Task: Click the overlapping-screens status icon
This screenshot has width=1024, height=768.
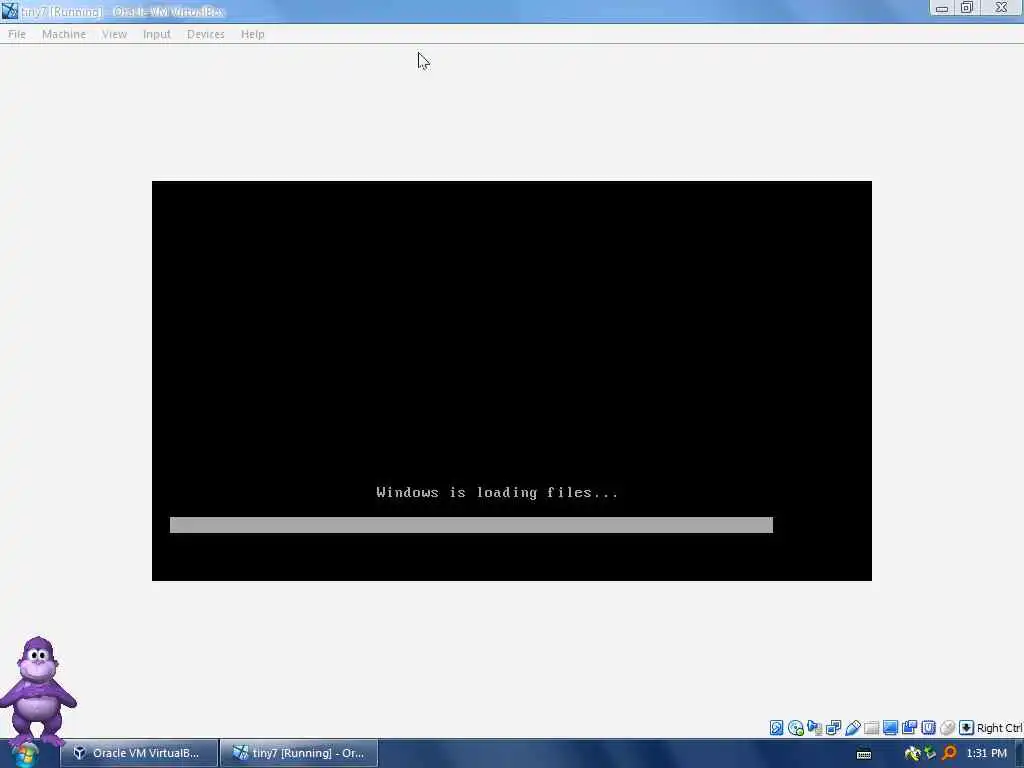Action: 909,728
